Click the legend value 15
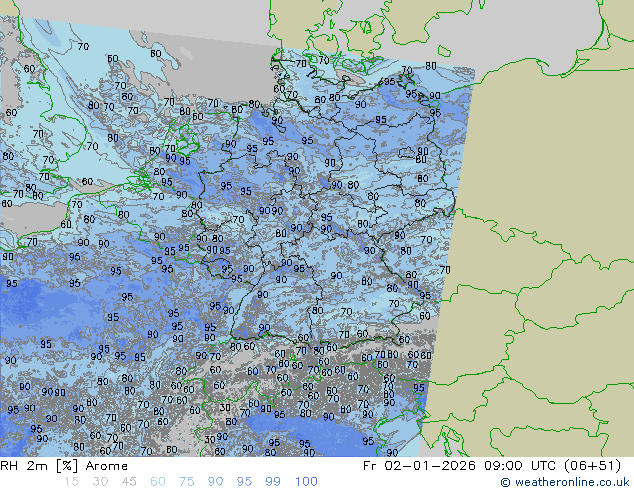The image size is (634, 490). (72, 482)
